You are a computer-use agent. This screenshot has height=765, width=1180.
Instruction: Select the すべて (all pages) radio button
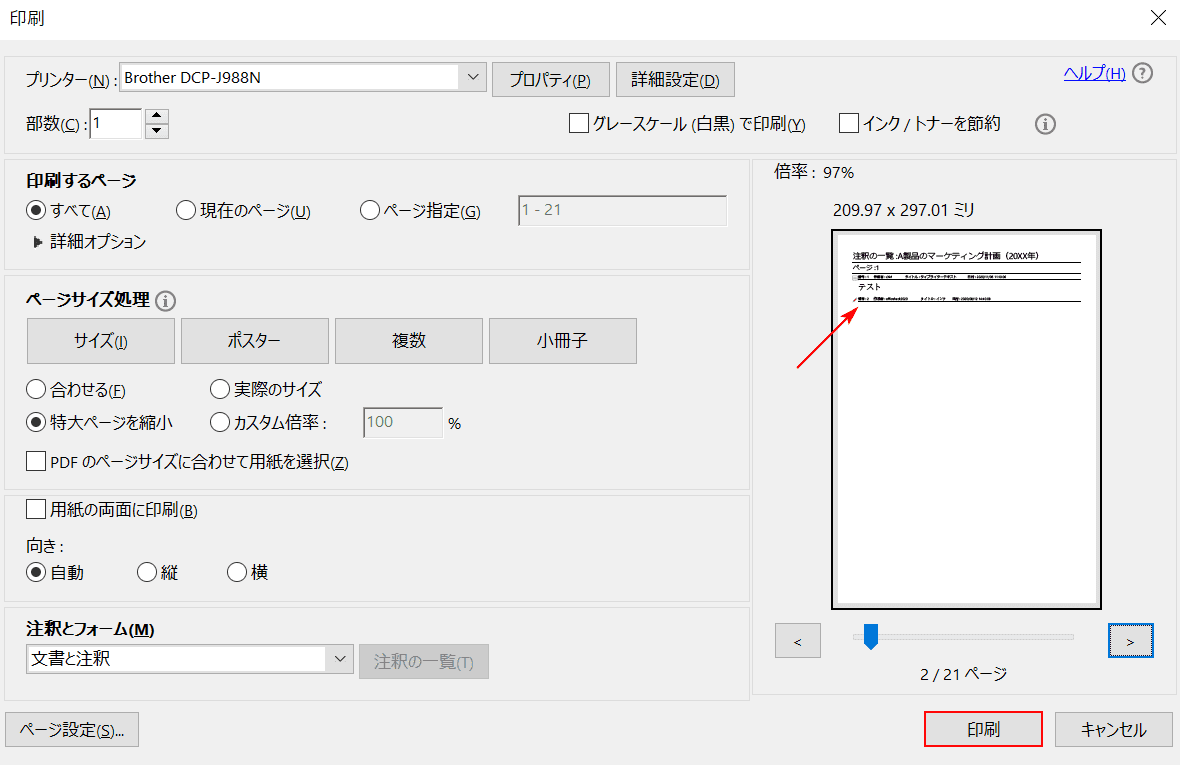point(36,211)
